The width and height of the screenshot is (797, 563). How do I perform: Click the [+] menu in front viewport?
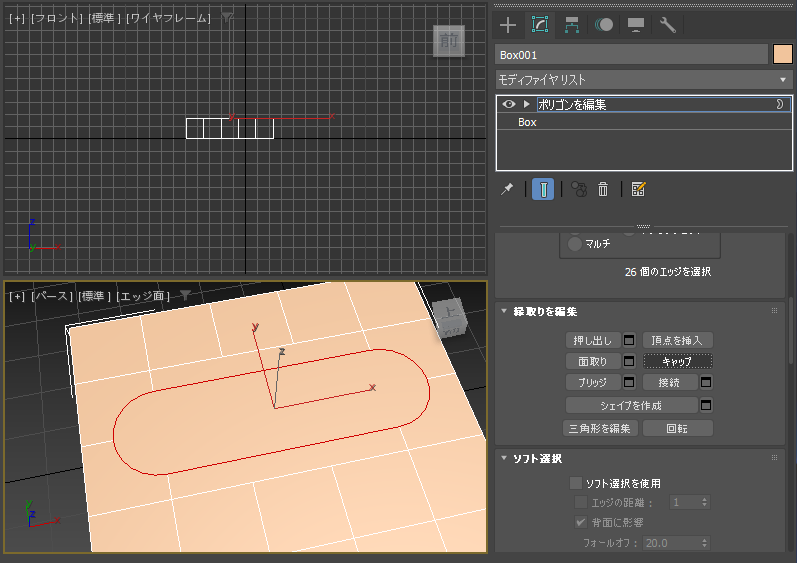coord(17,18)
